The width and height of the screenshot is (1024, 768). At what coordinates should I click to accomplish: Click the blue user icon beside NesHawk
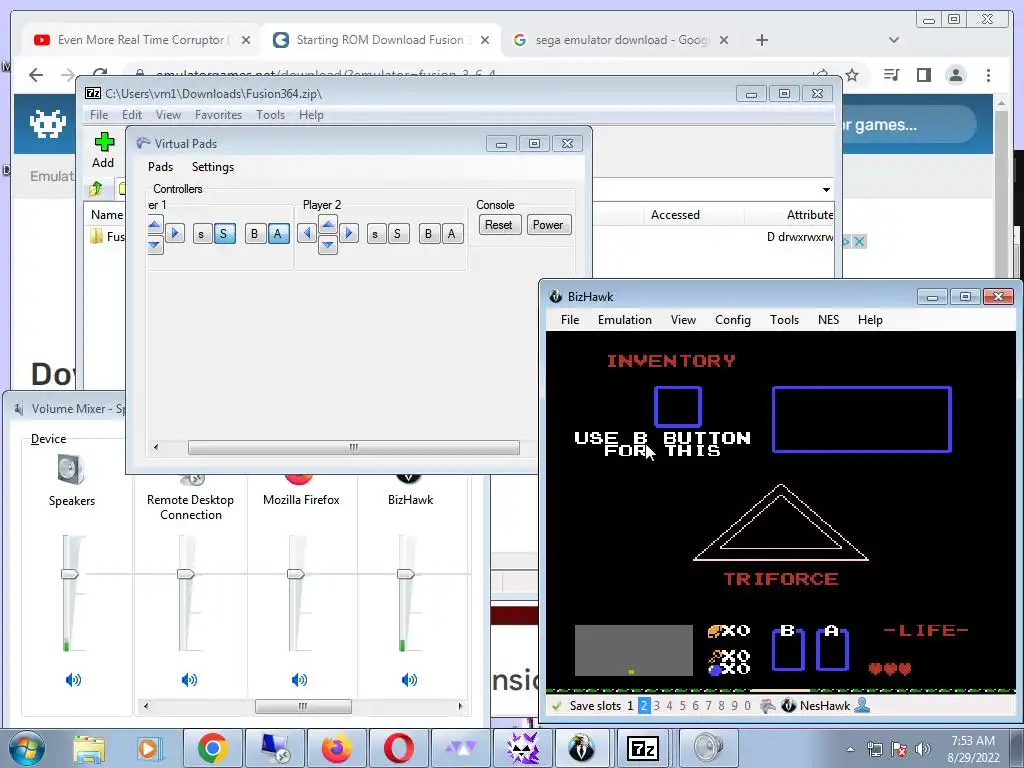[862, 705]
